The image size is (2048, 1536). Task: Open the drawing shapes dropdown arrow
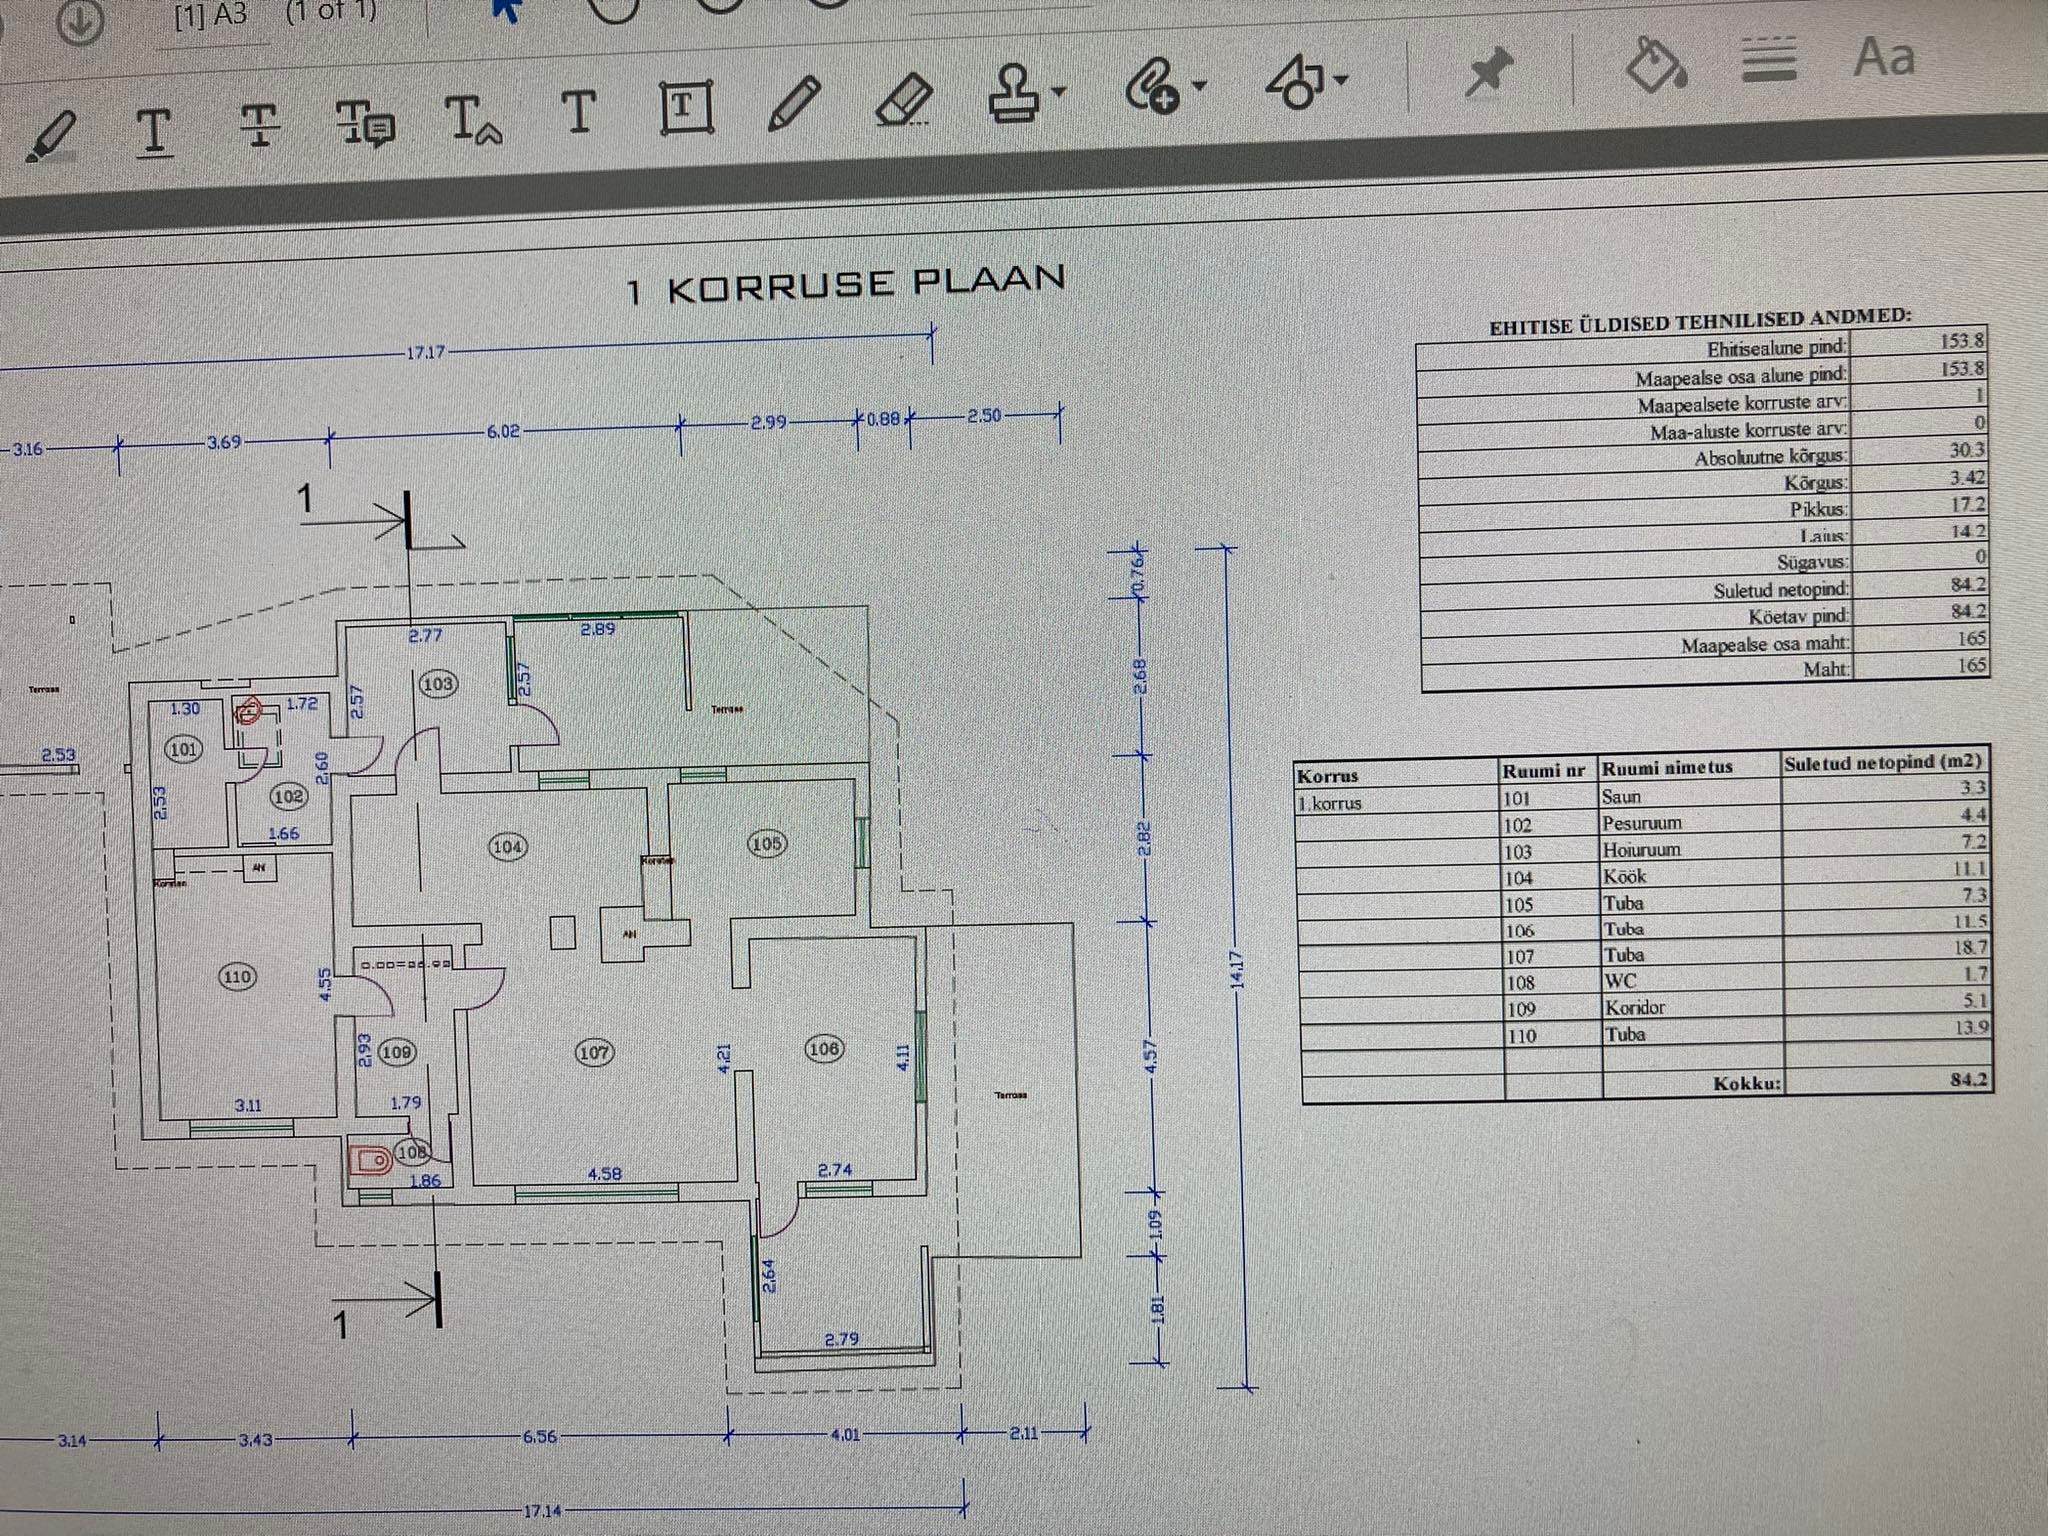pyautogui.click(x=1341, y=79)
